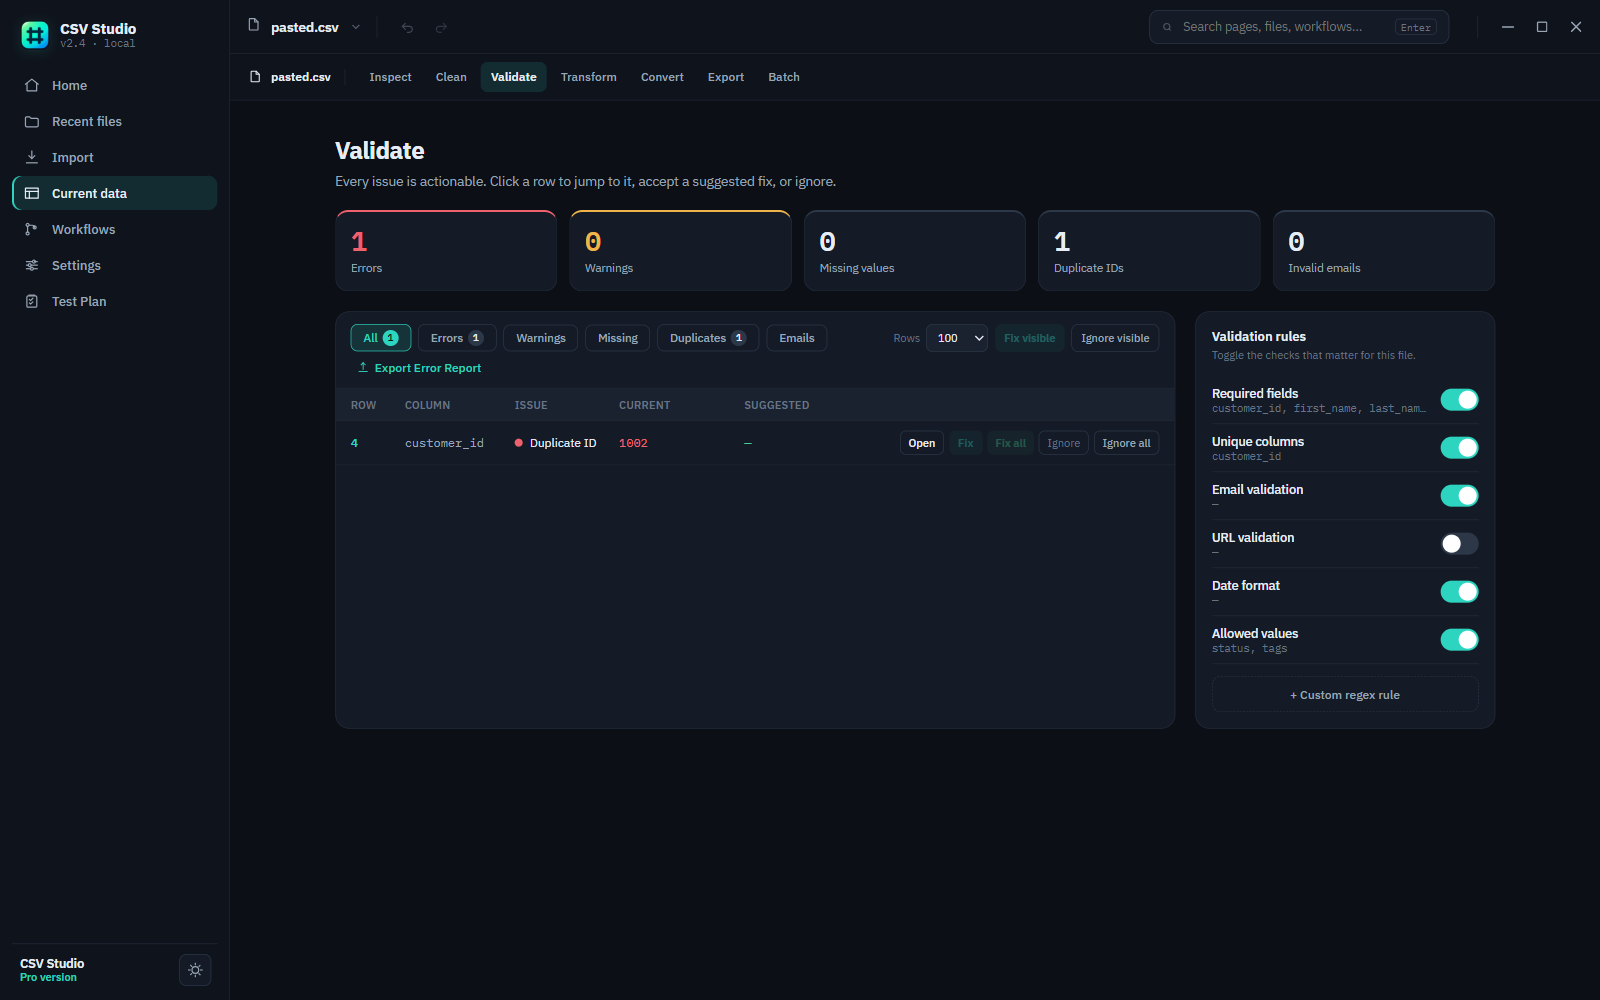Screen dimensions: 1600x1000
Task: Add a Custom regex rule
Action: click(1345, 695)
